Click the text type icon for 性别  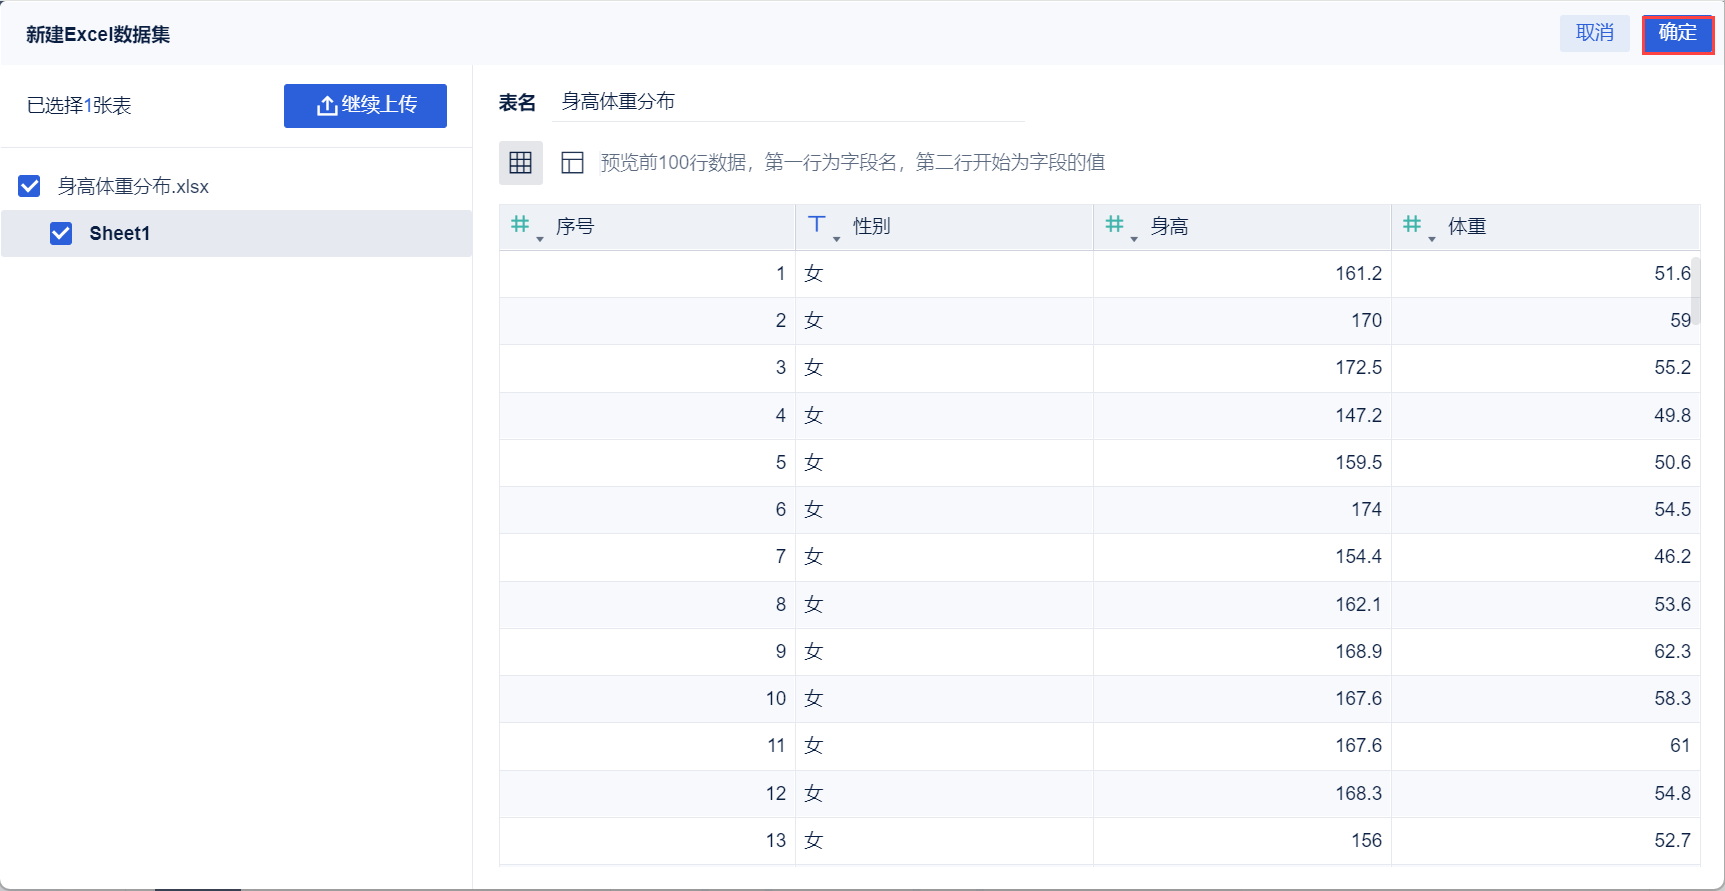817,225
